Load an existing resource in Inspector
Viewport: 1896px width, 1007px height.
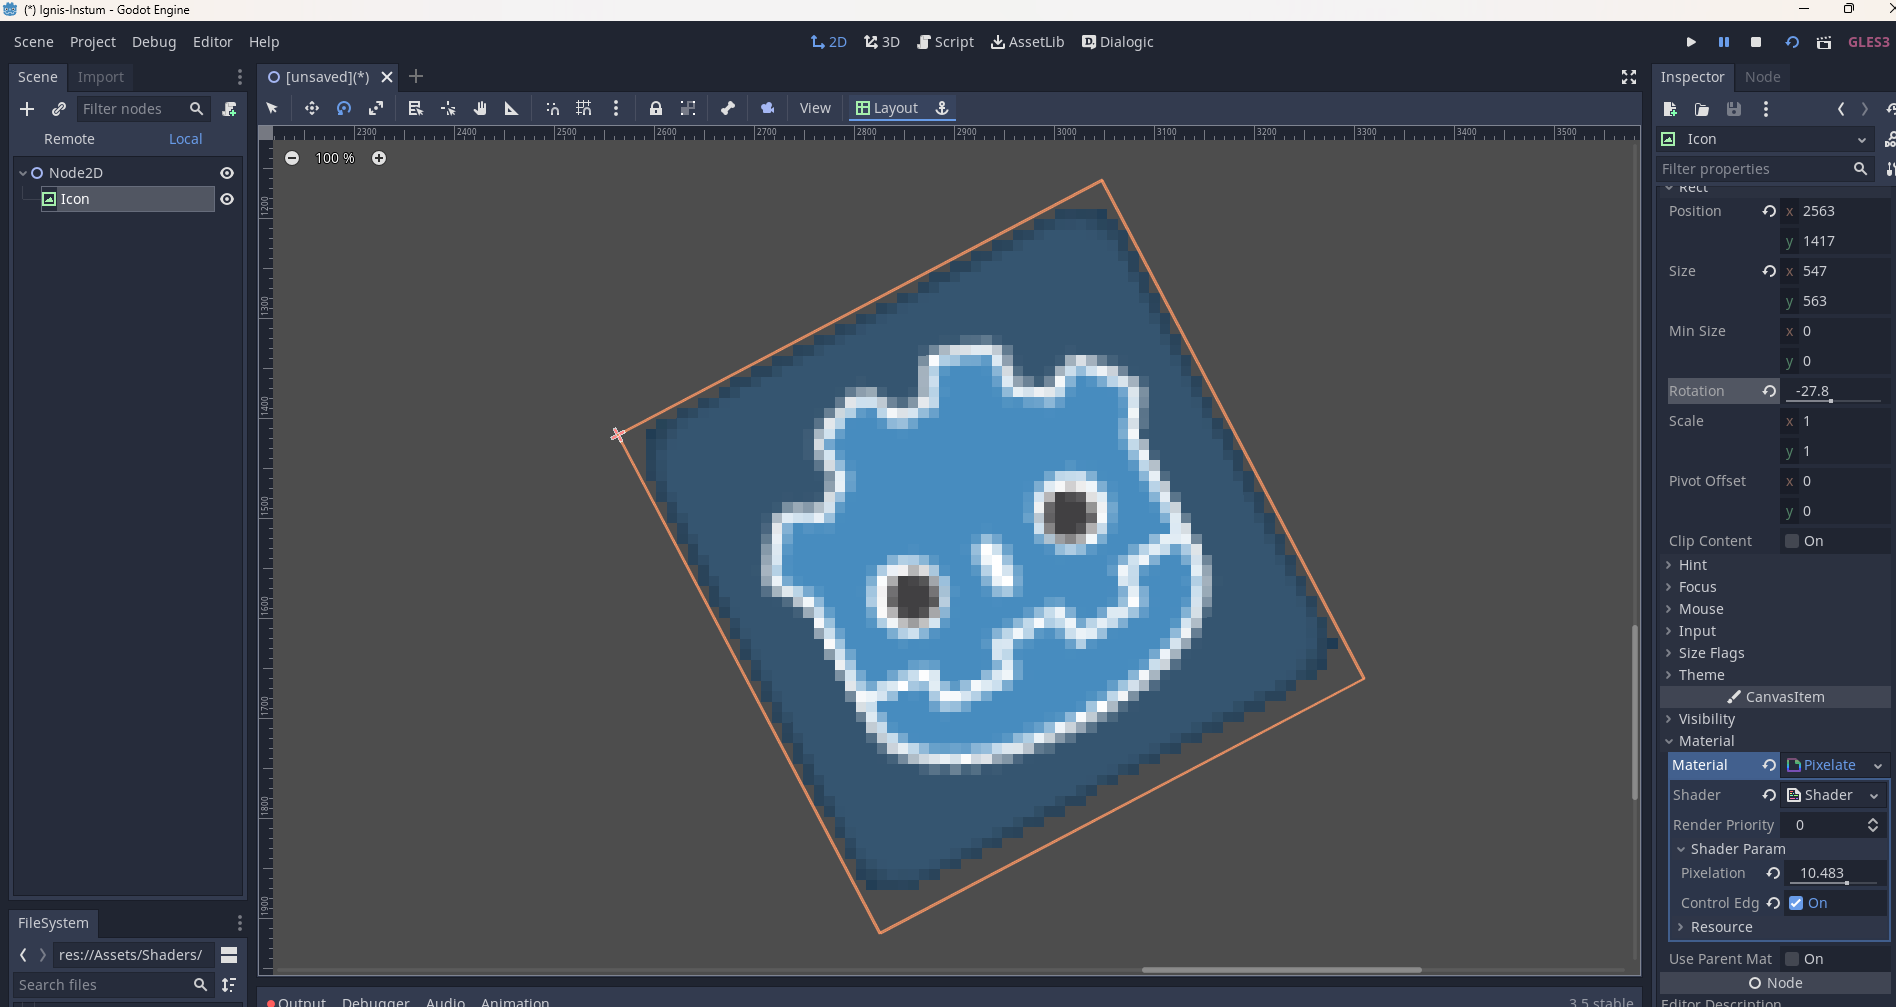(x=1702, y=109)
